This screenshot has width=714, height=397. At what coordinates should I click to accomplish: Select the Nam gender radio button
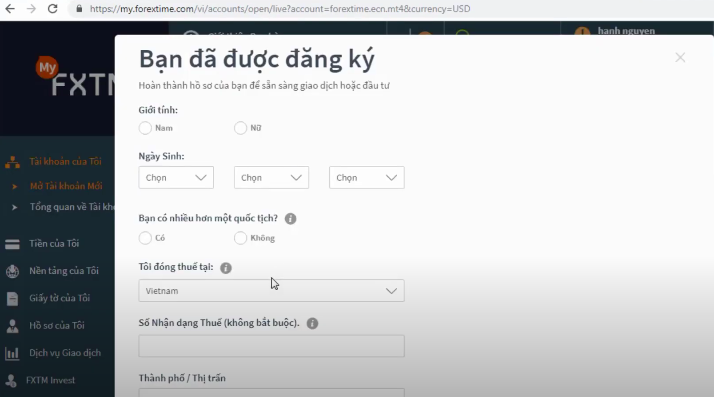(x=145, y=128)
